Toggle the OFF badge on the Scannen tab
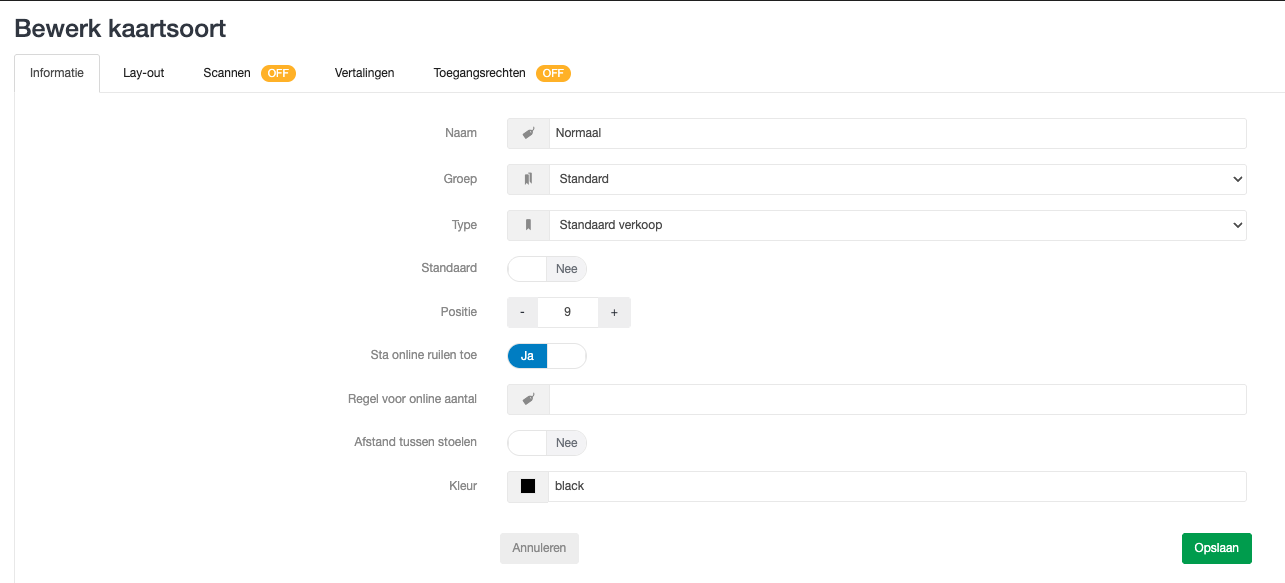The image size is (1285, 583). point(278,73)
